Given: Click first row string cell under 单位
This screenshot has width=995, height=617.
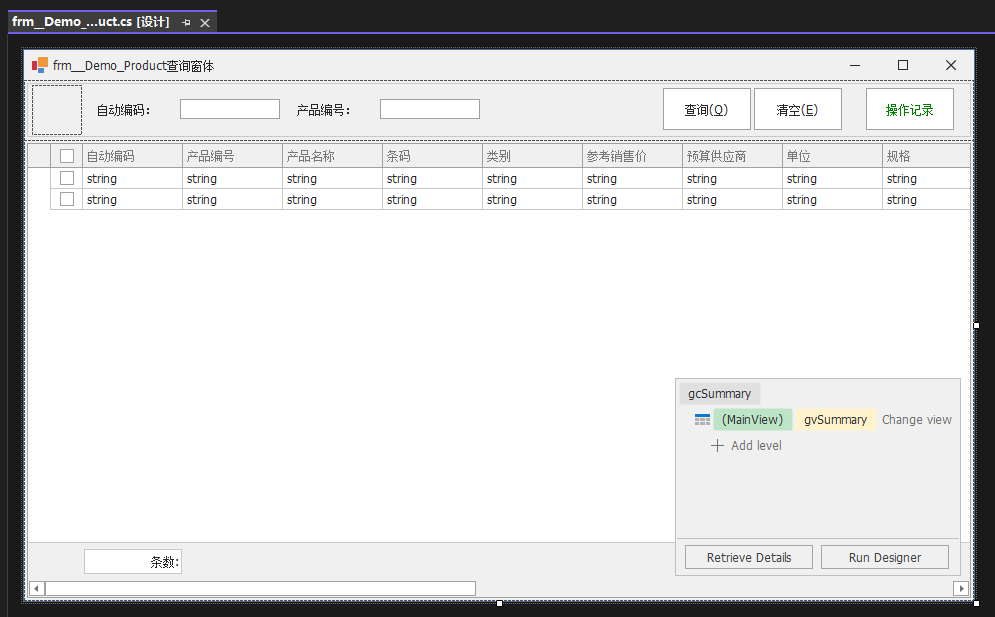Looking at the screenshot, I should pyautogui.click(x=832, y=178).
